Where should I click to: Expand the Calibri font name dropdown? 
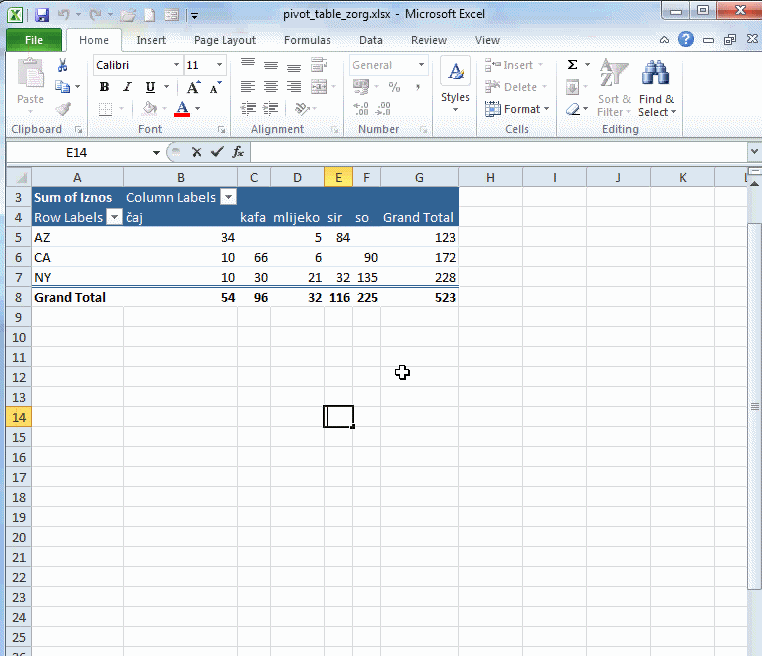pos(177,65)
